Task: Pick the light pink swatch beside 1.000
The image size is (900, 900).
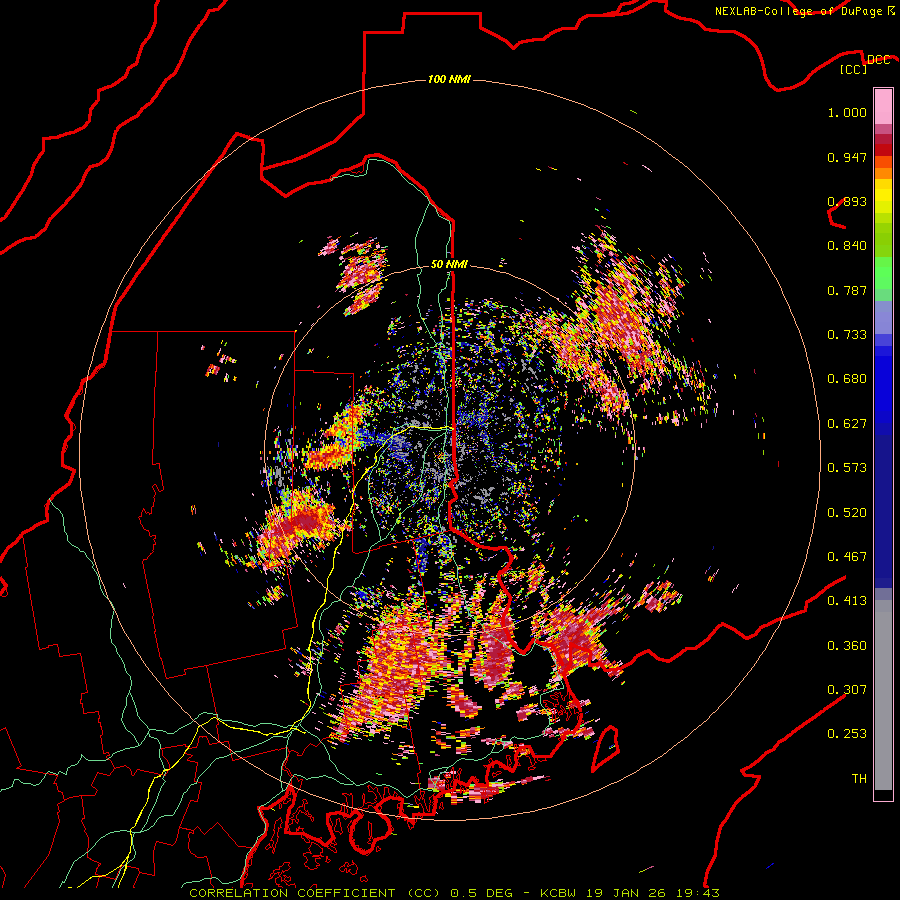Action: click(883, 107)
